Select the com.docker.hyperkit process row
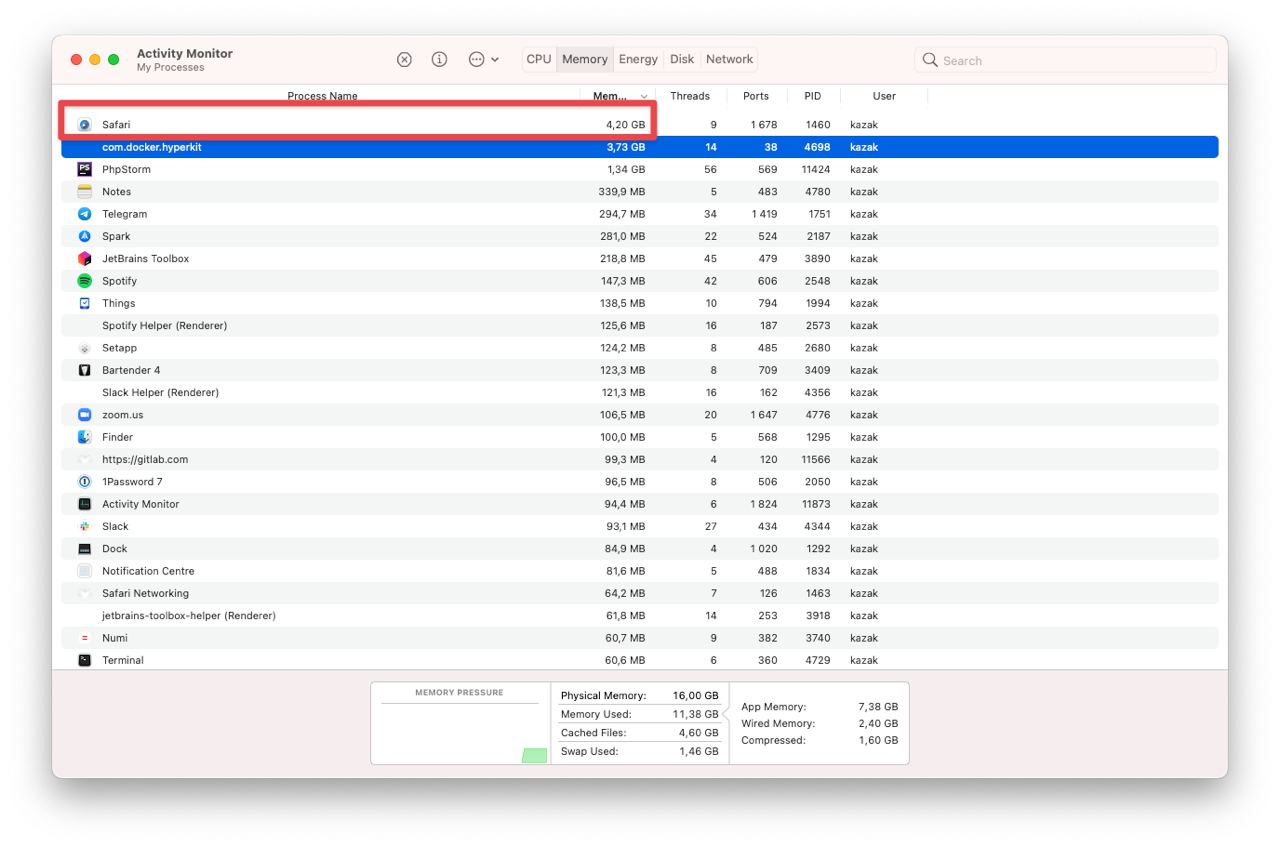The height and width of the screenshot is (847, 1280). point(640,147)
